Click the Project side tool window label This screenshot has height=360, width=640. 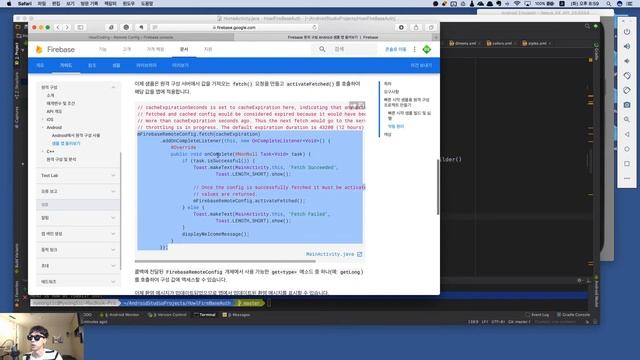[x=17, y=54]
